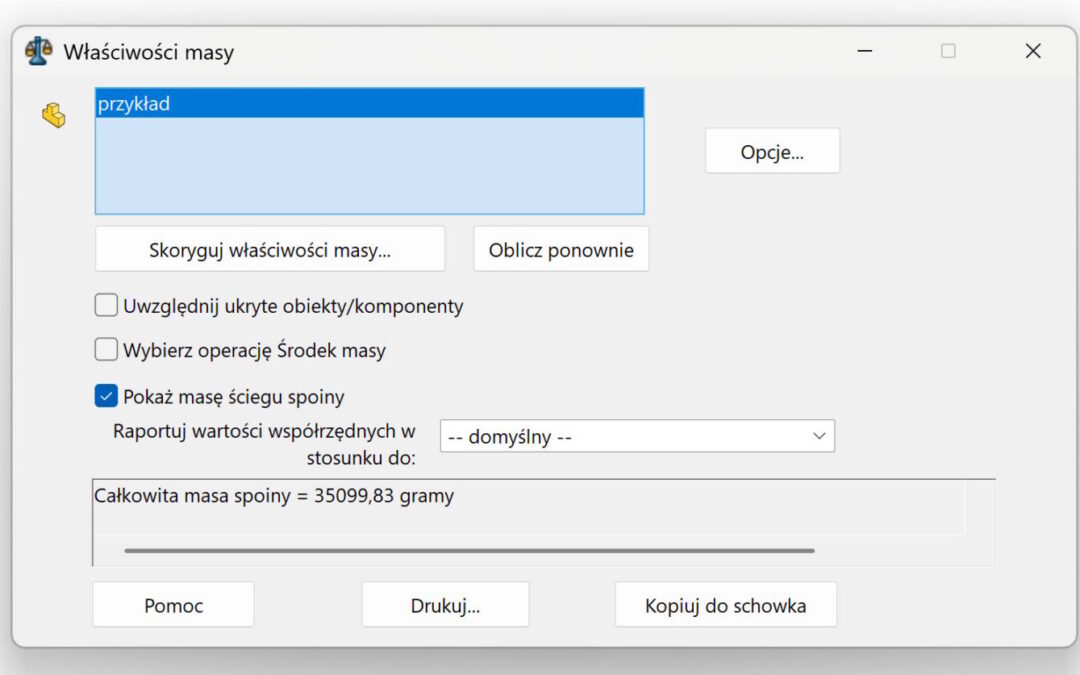Click the horizontal scrollbar in the results panel
Screen dimensions: 1080x675
click(468, 550)
